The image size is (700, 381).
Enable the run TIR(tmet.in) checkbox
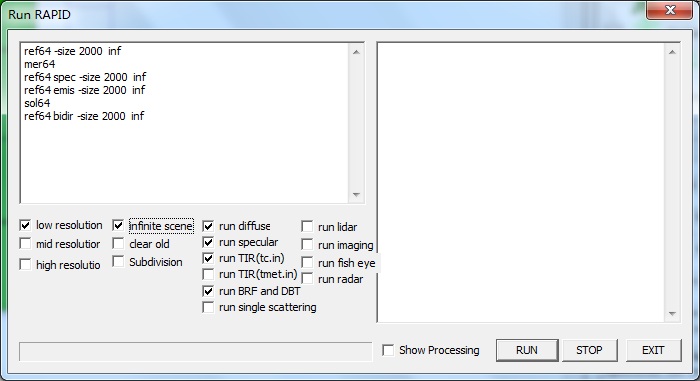pyautogui.click(x=208, y=274)
